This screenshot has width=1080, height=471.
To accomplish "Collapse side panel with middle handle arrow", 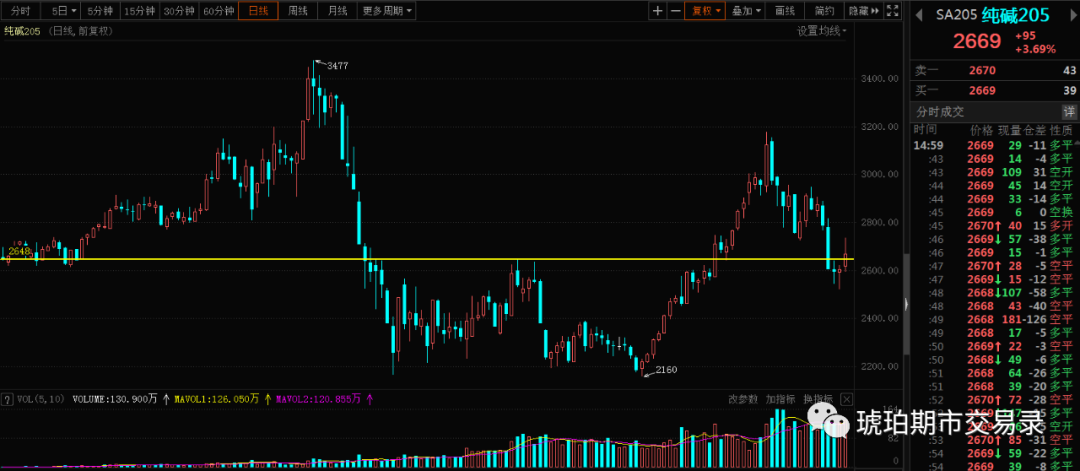I will (x=906, y=304).
